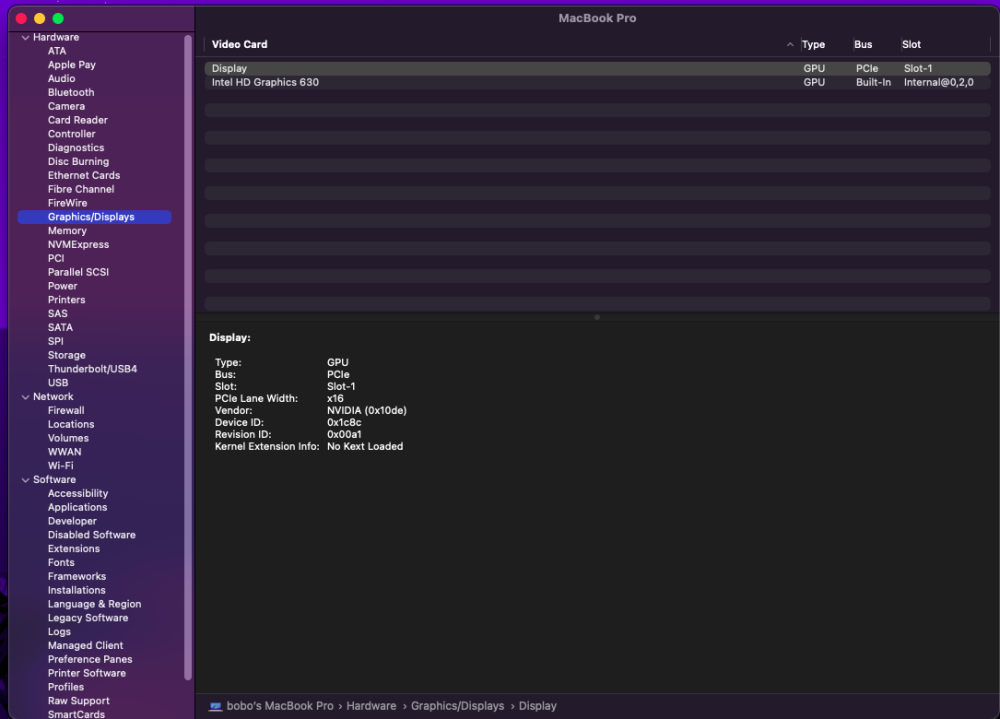
Task: Select Extensions in the sidebar
Action: tap(74, 549)
